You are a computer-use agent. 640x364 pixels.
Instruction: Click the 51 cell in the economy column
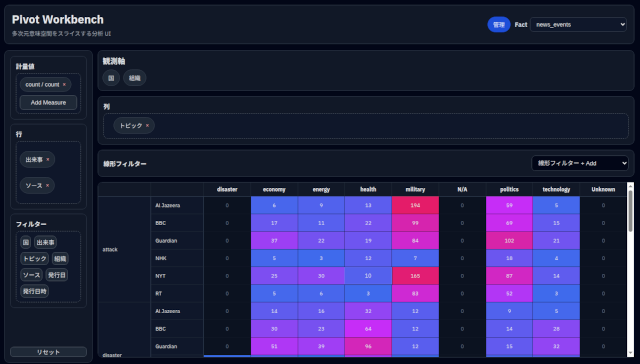(x=274, y=346)
